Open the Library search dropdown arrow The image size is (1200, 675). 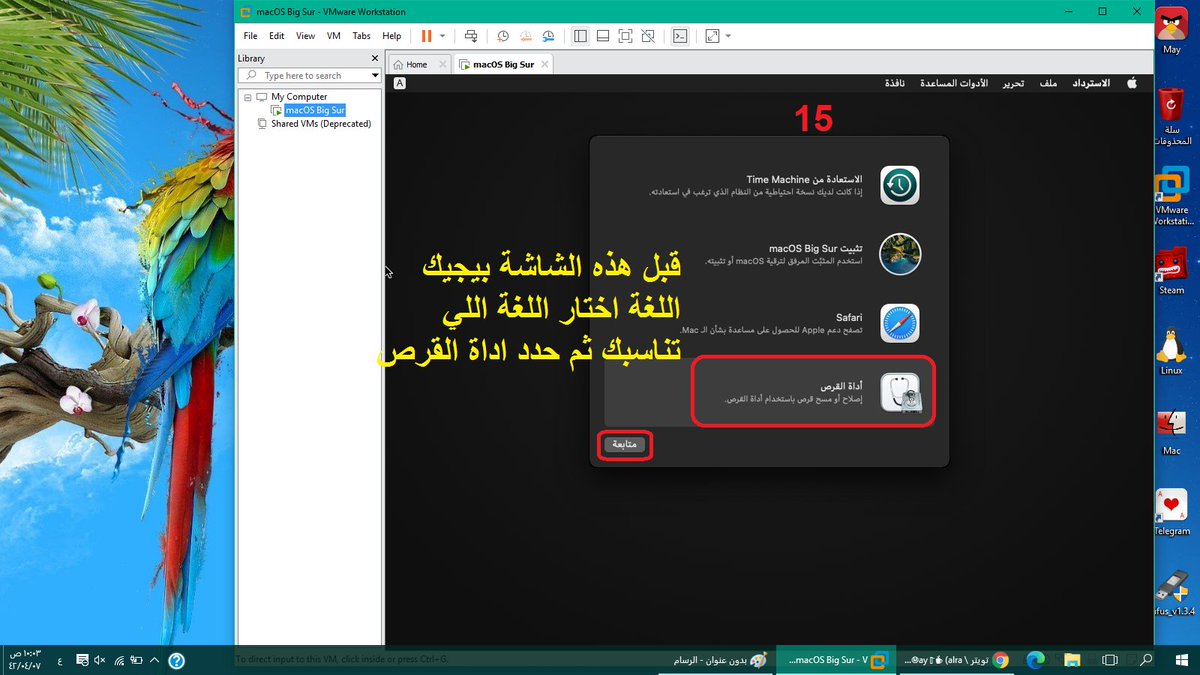(x=375, y=76)
